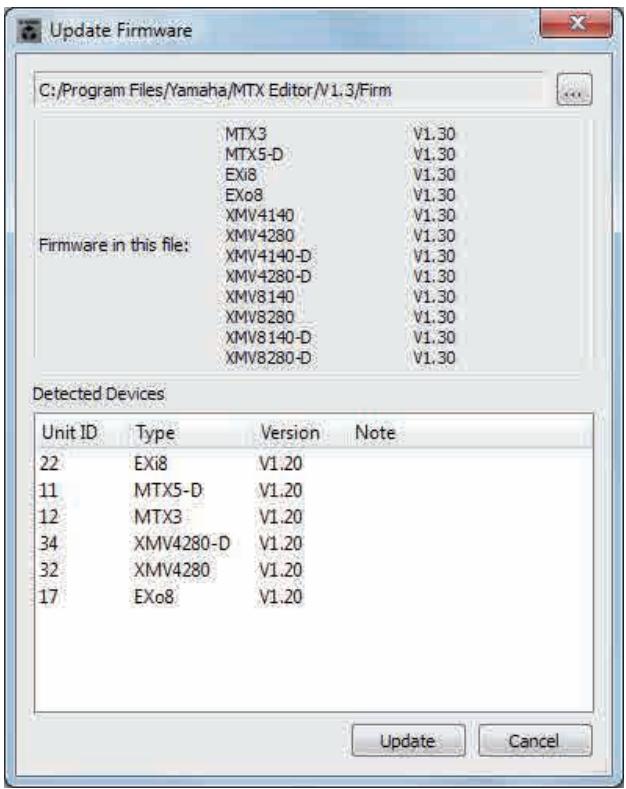Select the detected device row with Unit ID 34
The width and height of the screenshot is (626, 789).
(x=314, y=543)
